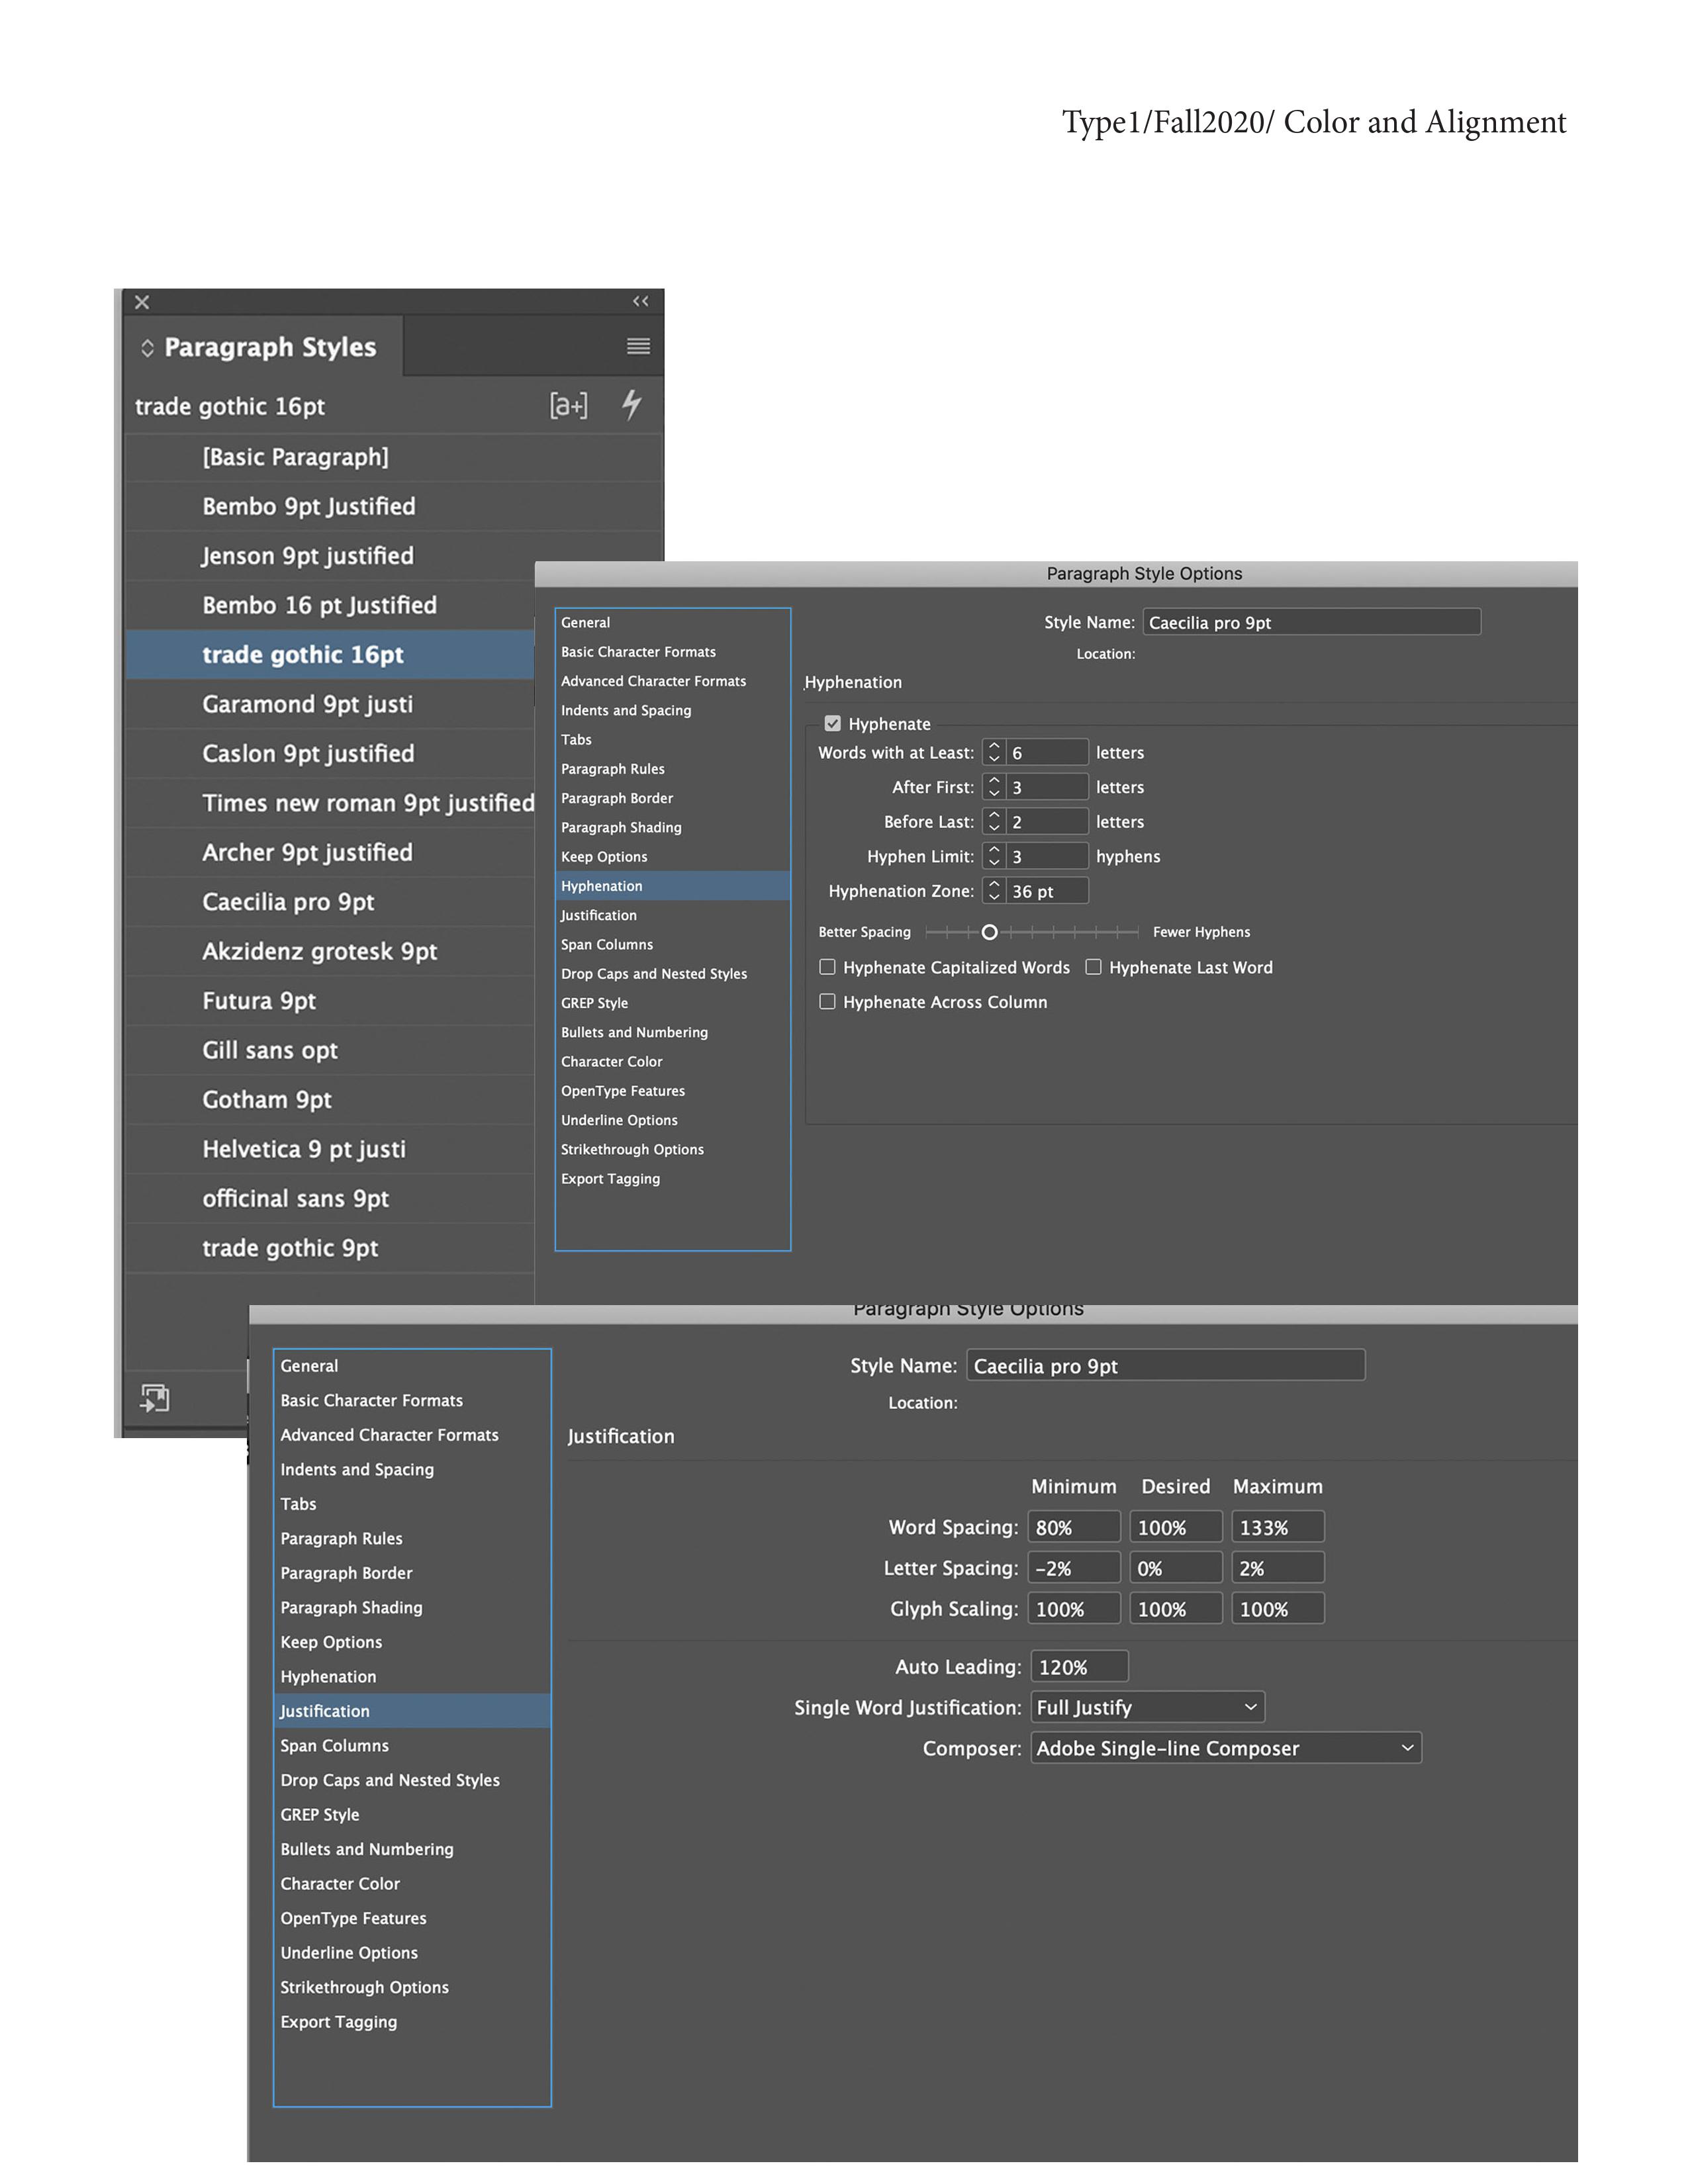Select Justification in upper dialog category list

599,915
